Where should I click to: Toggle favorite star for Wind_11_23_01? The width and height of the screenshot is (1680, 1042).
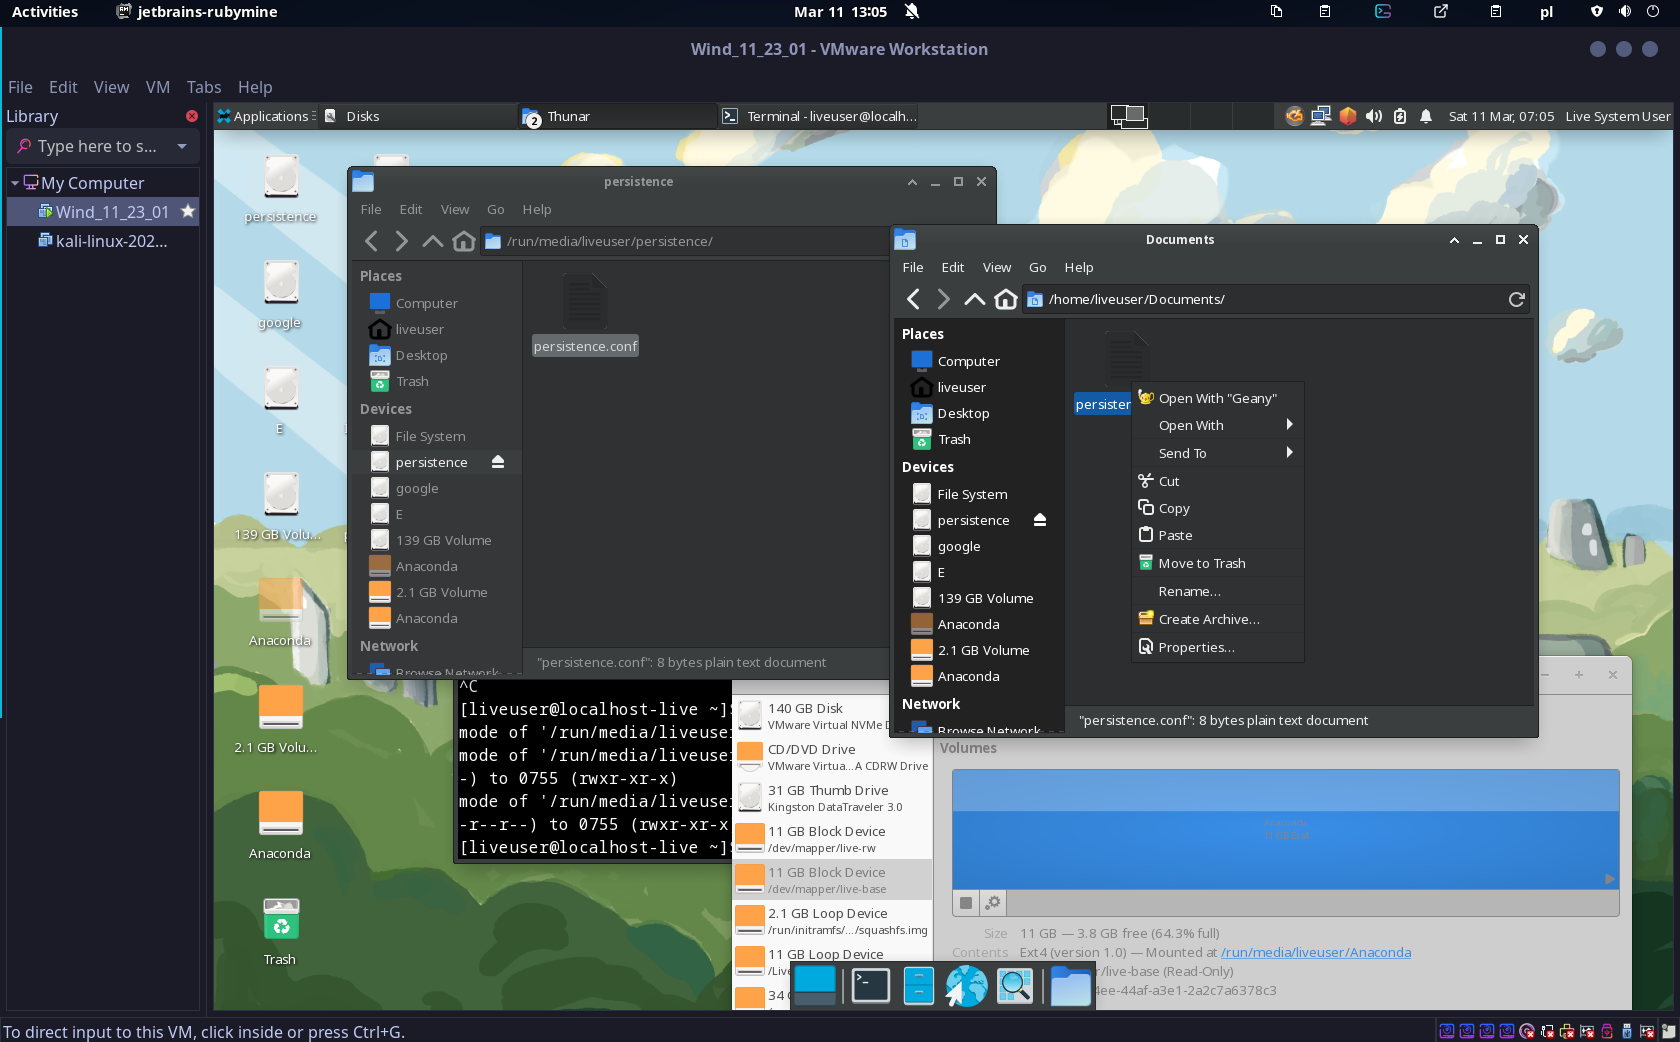pos(187,211)
